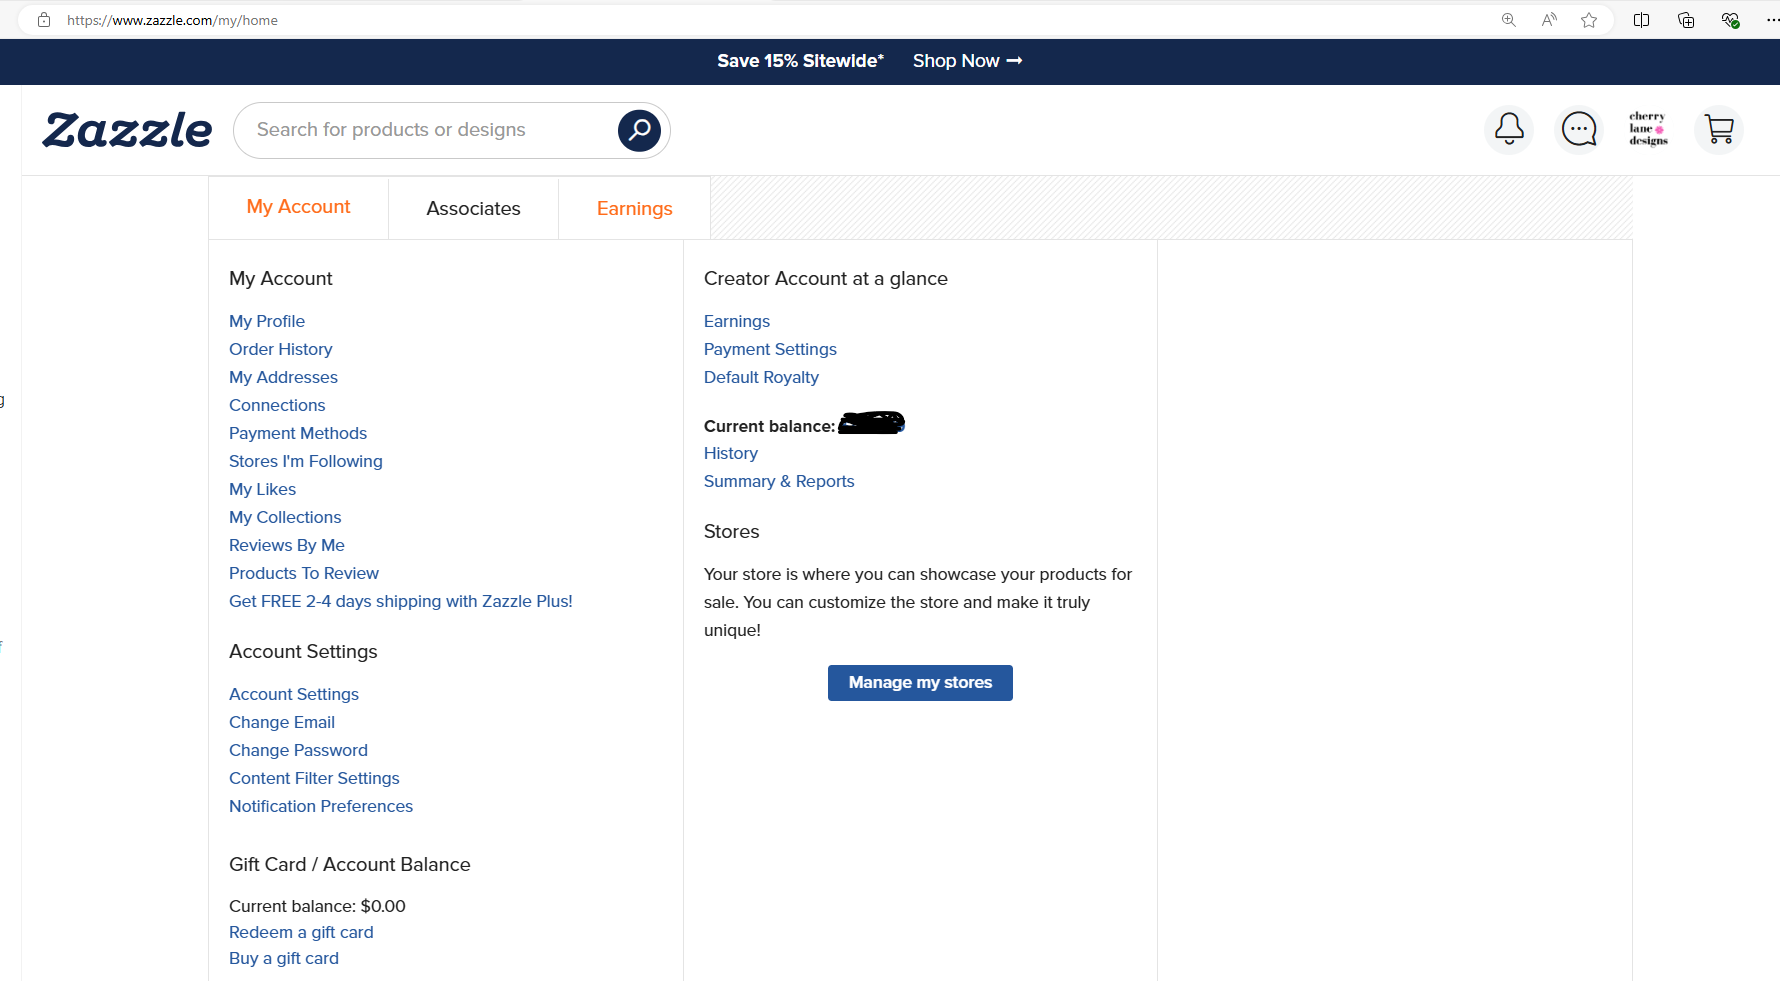Click the read aloud icon in address bar
Screen dimensions: 1780x981
[1549, 20]
